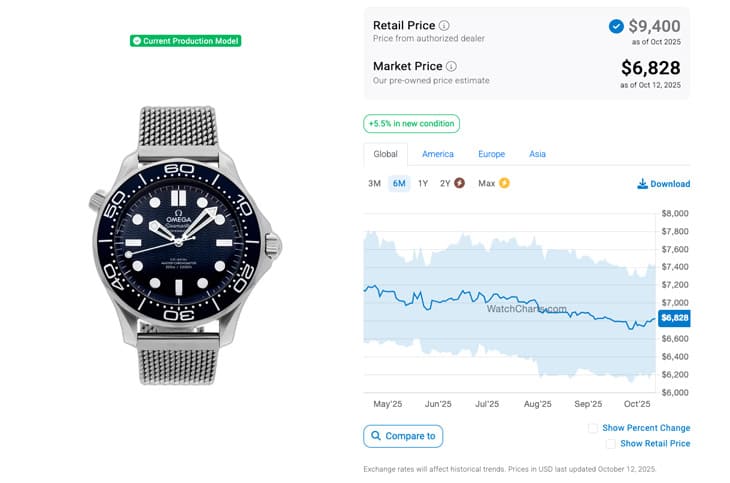Switch to the Europe tab
Screen dimensions: 730x483
(491, 154)
